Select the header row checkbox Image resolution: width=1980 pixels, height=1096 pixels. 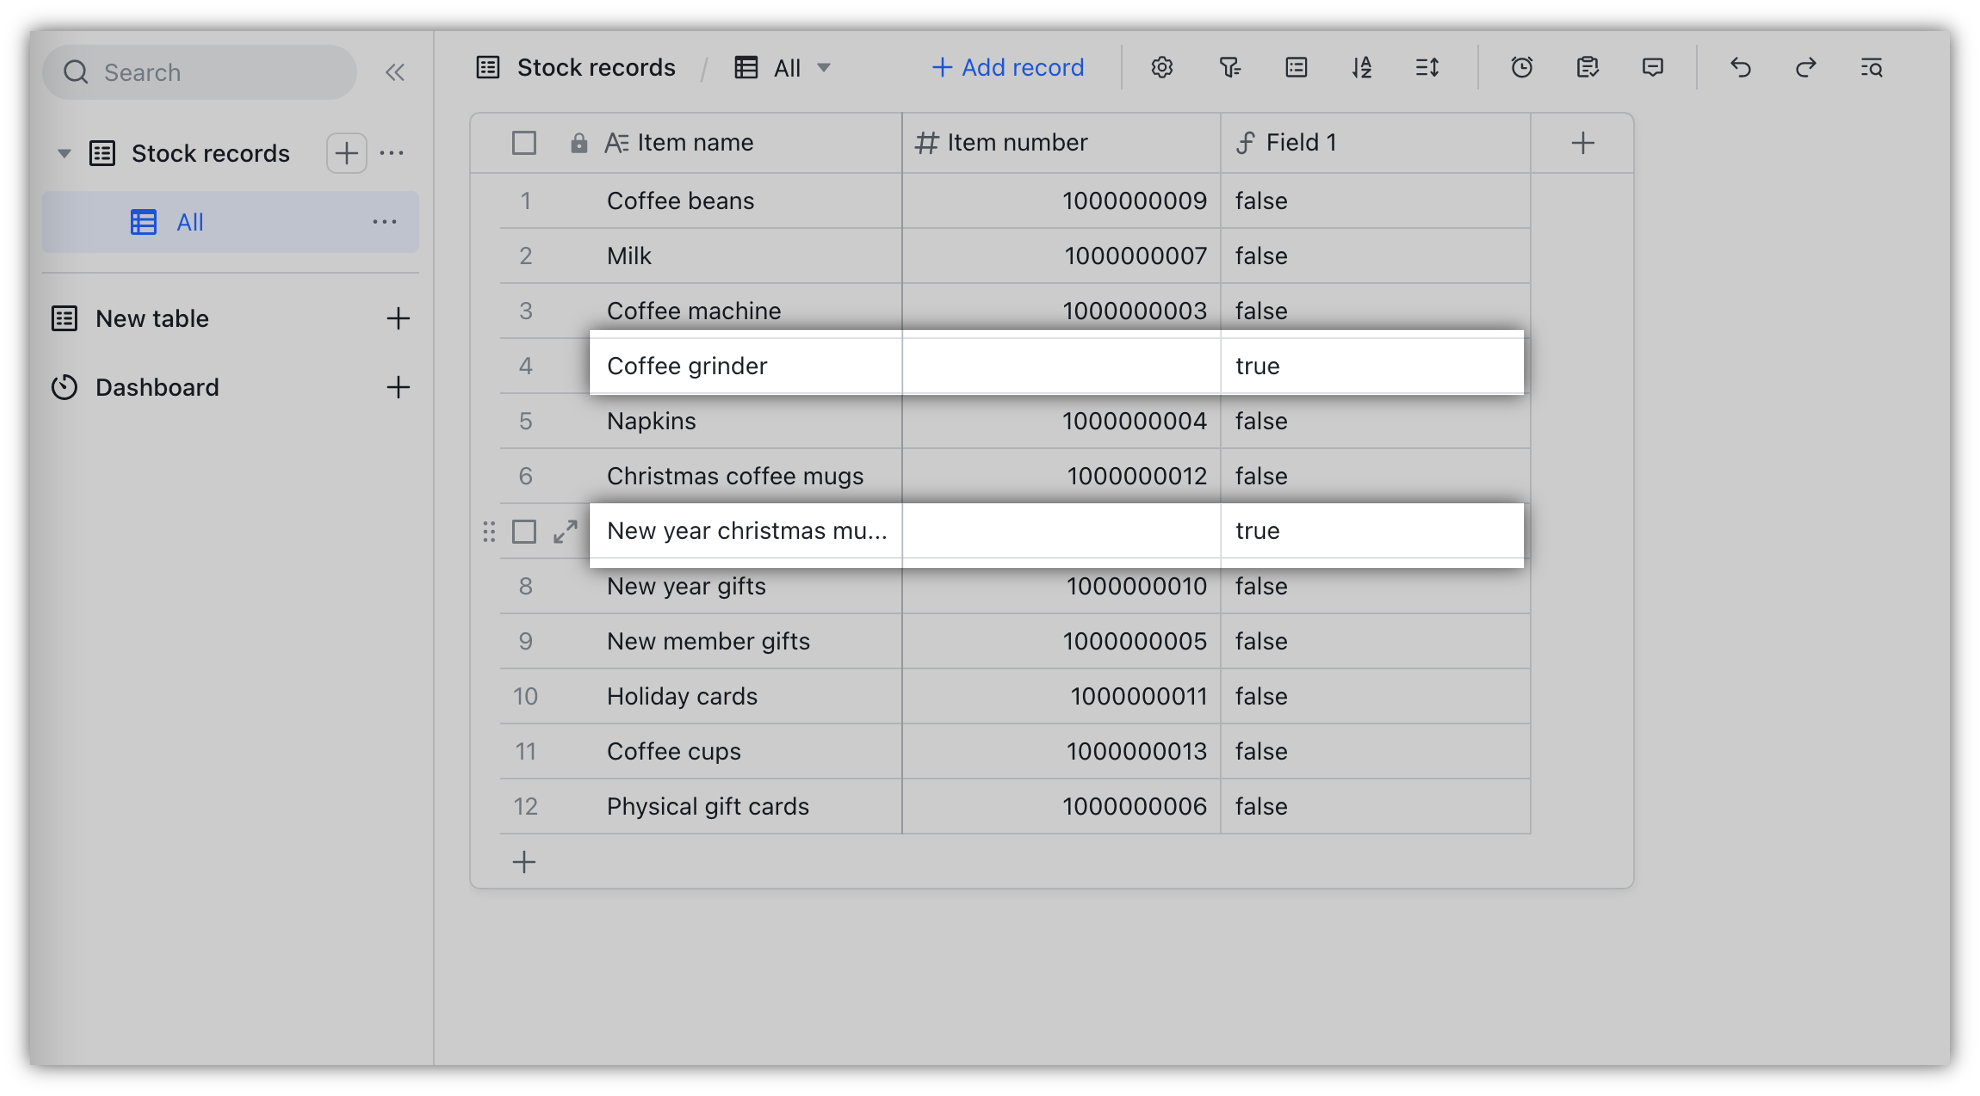point(524,140)
